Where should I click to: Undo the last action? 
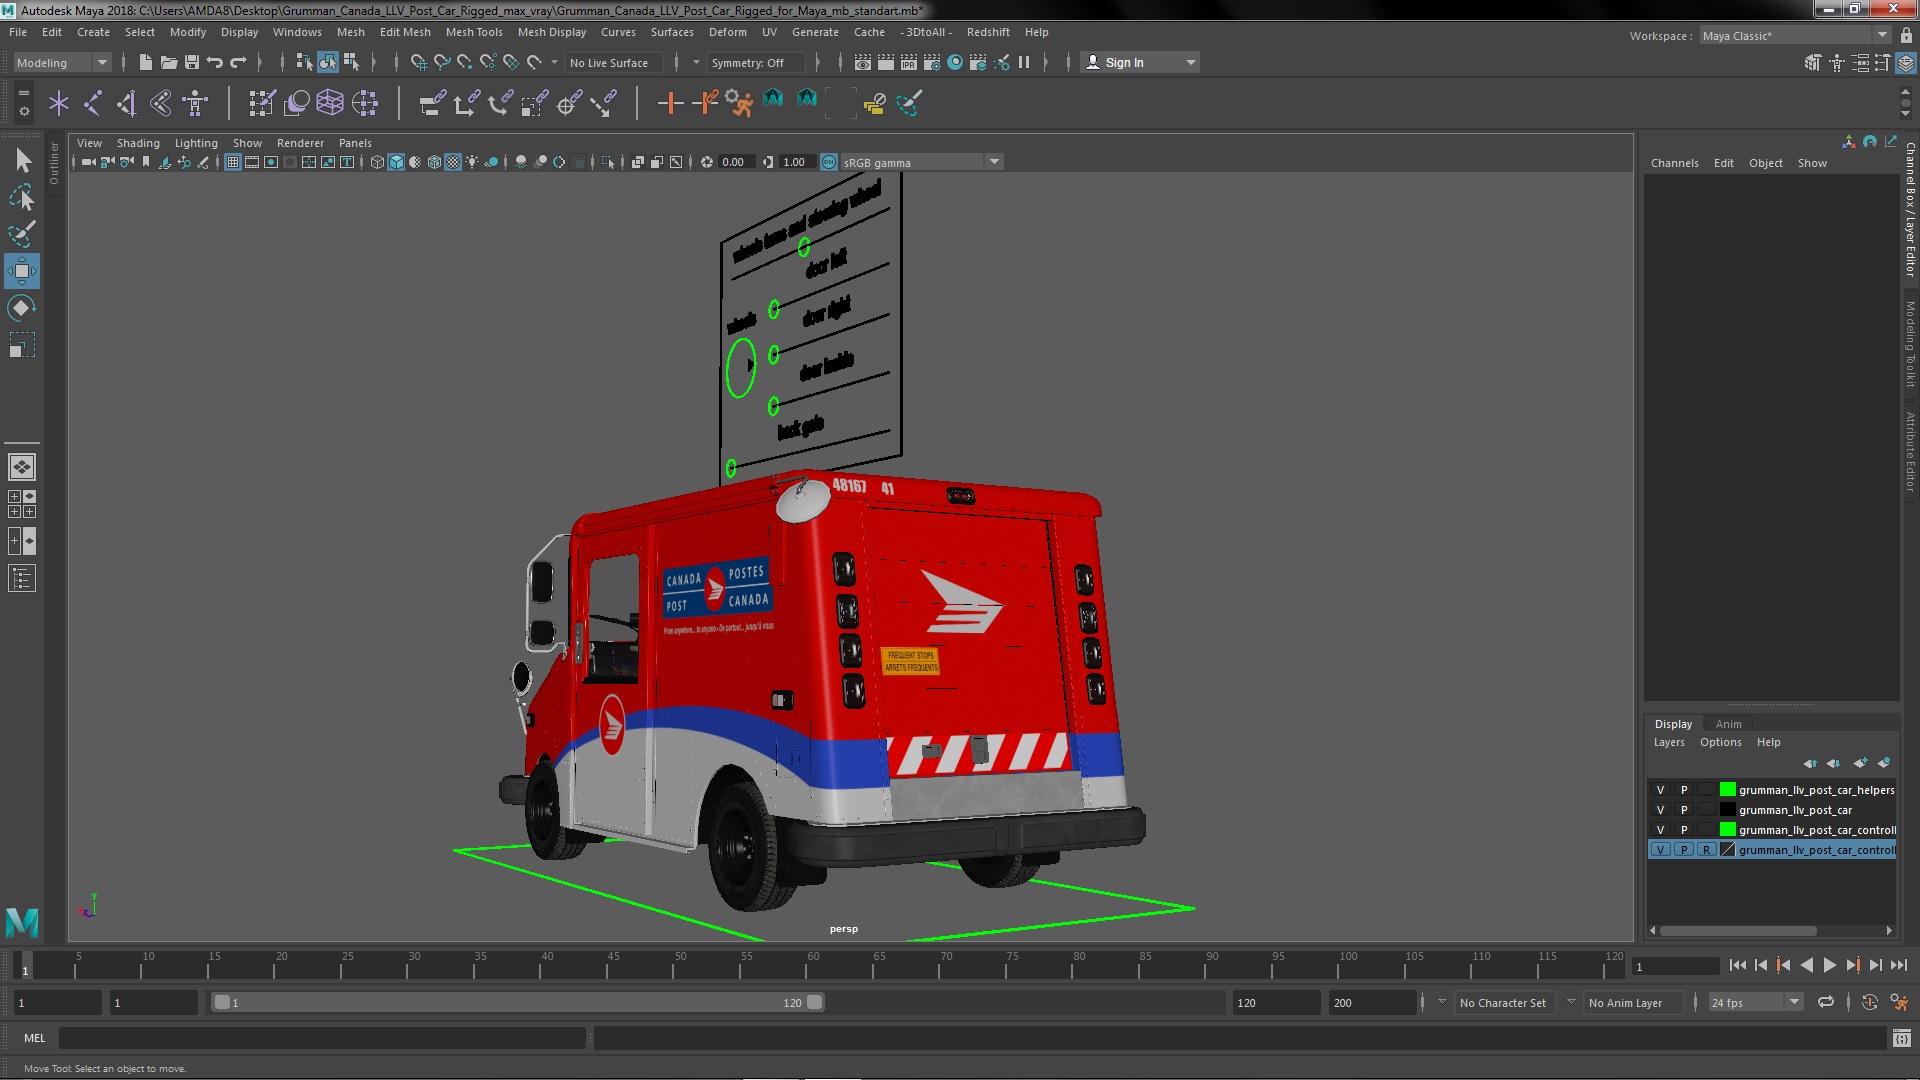click(x=215, y=62)
